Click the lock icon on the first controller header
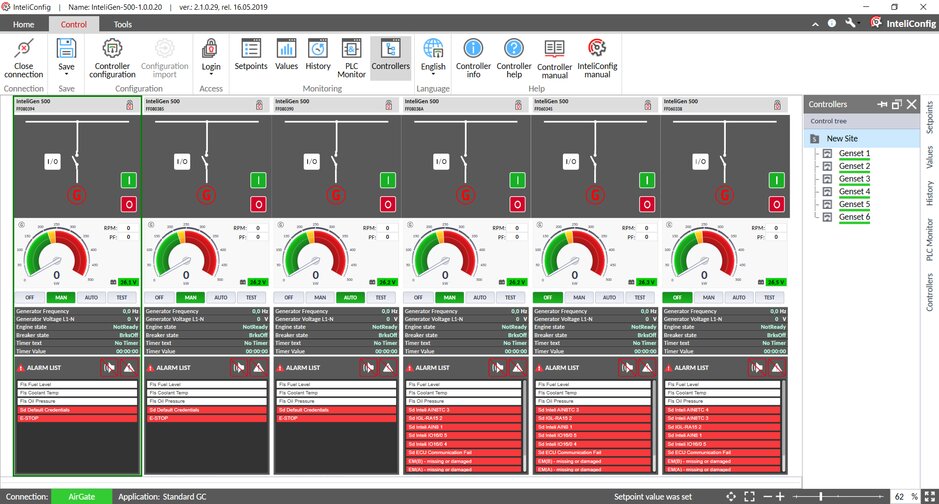Image resolution: width=939 pixels, height=504 pixels. click(129, 105)
